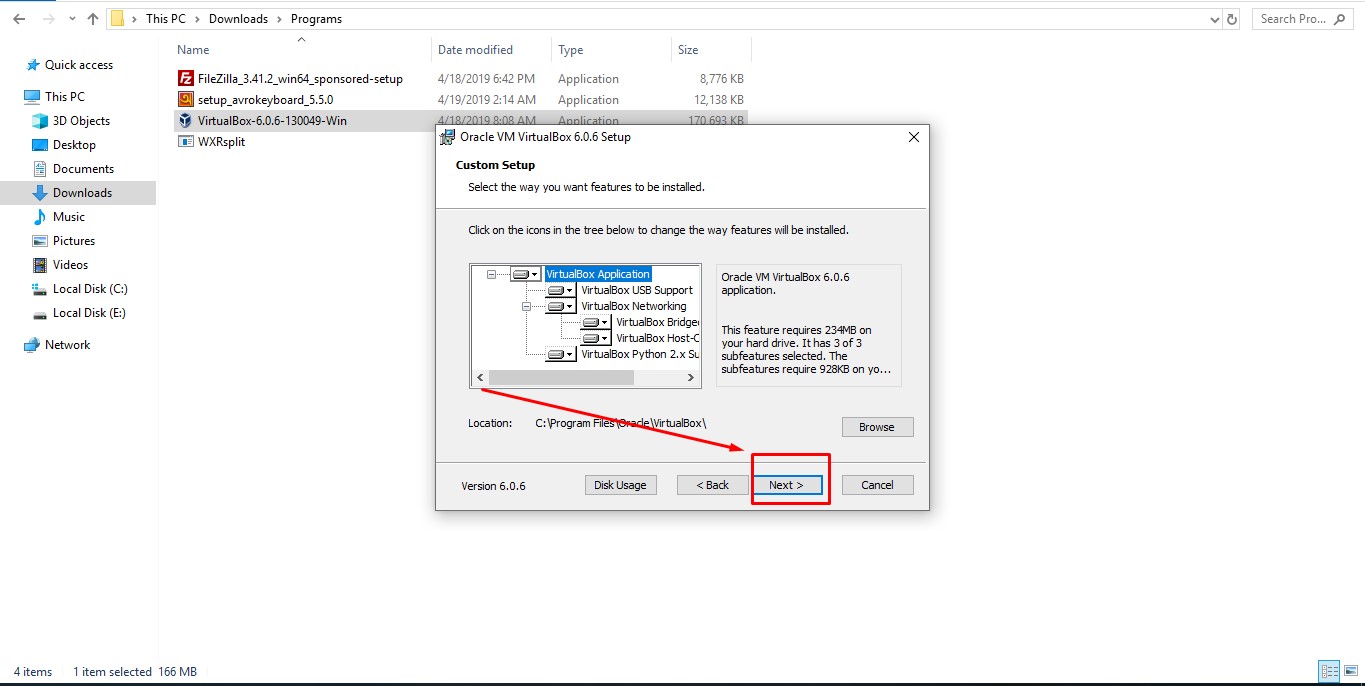Open Pictures icon in navigation pane
Viewport: 1365px width, 686px height.
point(40,241)
